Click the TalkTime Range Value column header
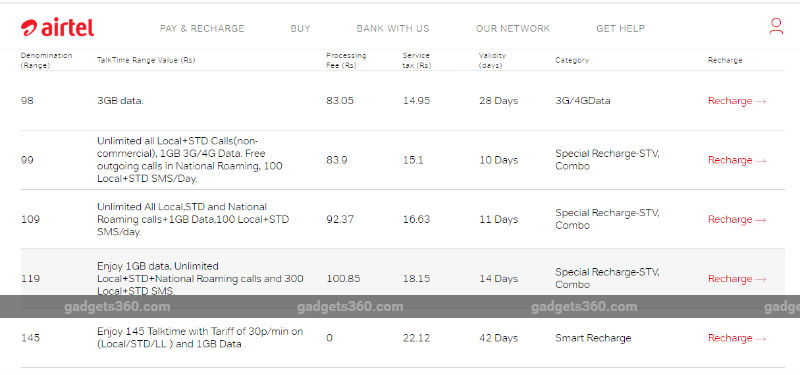800x375 pixels. point(146,60)
